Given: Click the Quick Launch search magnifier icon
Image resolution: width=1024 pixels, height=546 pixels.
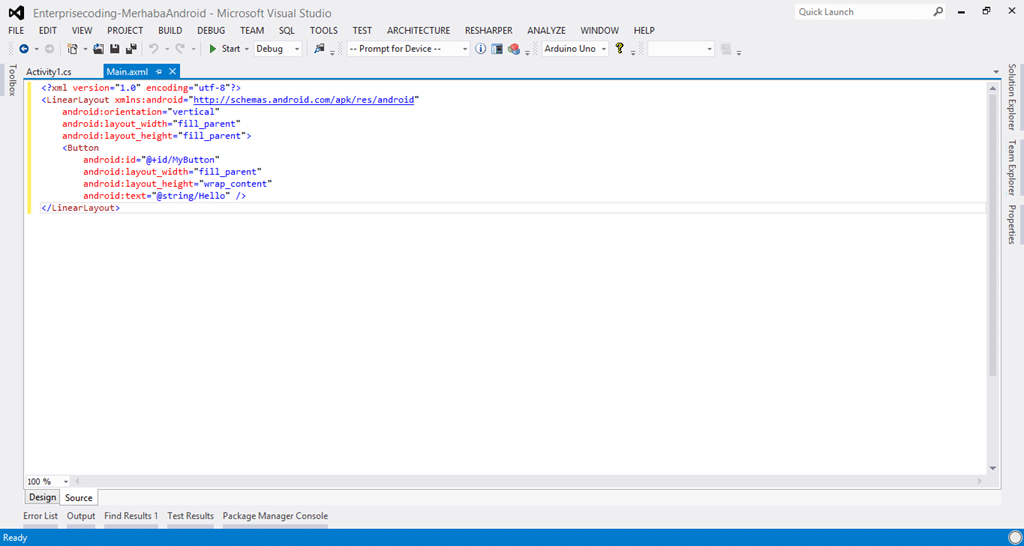Looking at the screenshot, I should click(x=938, y=12).
